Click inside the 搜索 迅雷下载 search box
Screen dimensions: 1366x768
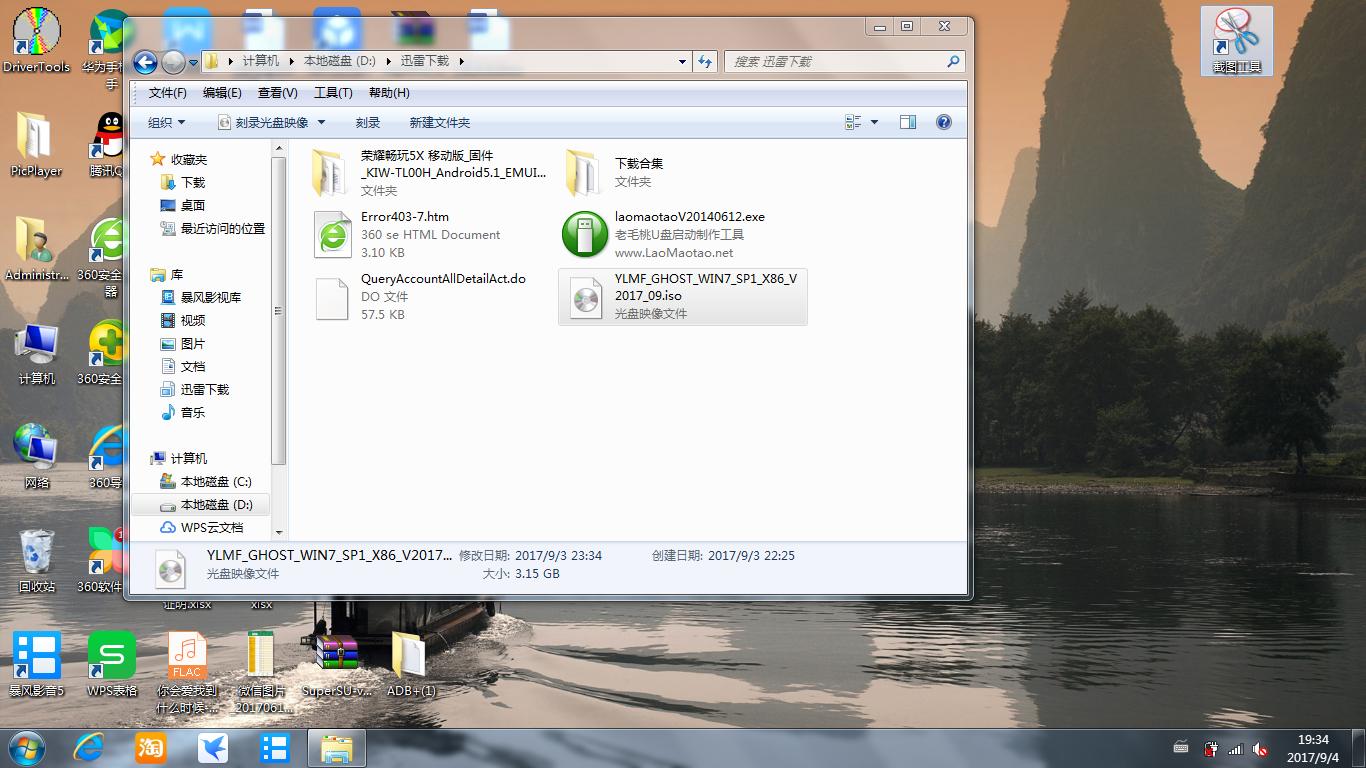pyautogui.click(x=840, y=61)
